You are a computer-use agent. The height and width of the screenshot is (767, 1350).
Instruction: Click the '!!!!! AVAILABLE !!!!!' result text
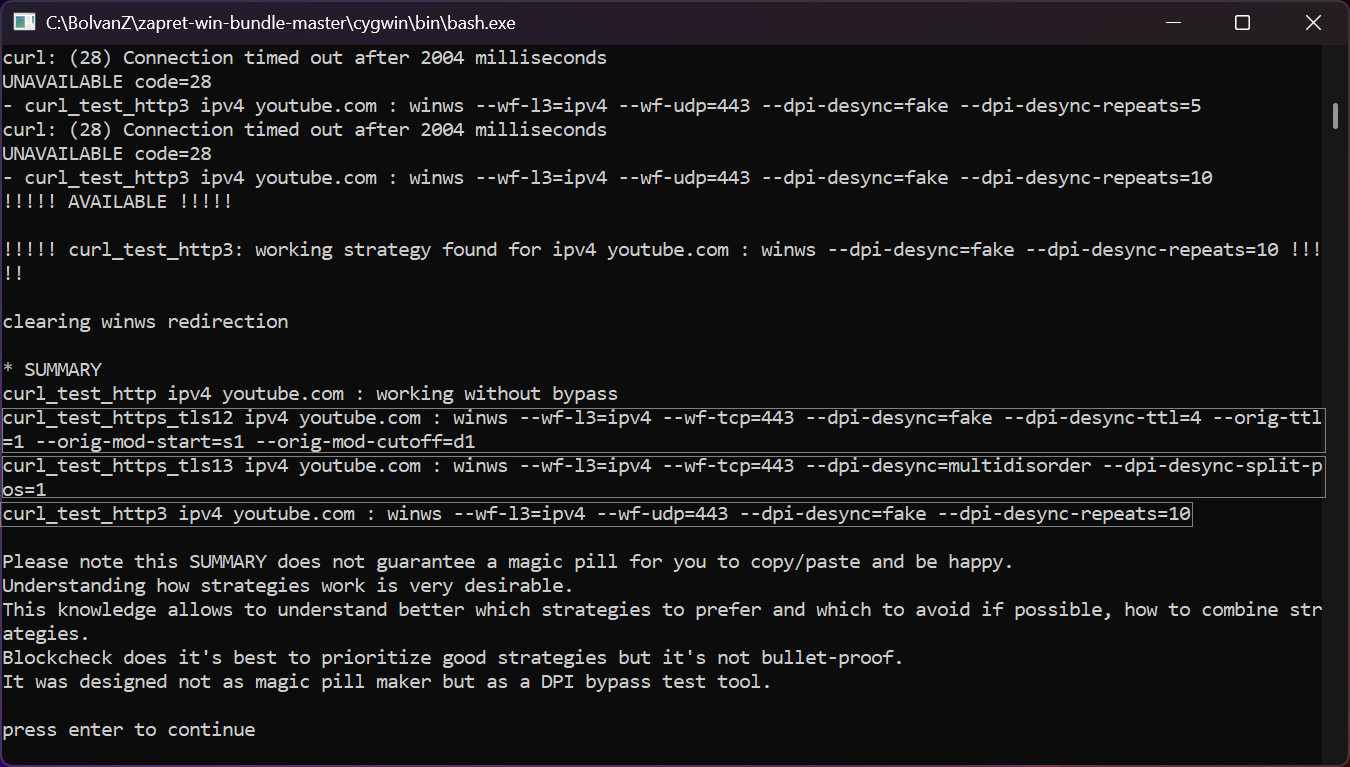coord(117,202)
